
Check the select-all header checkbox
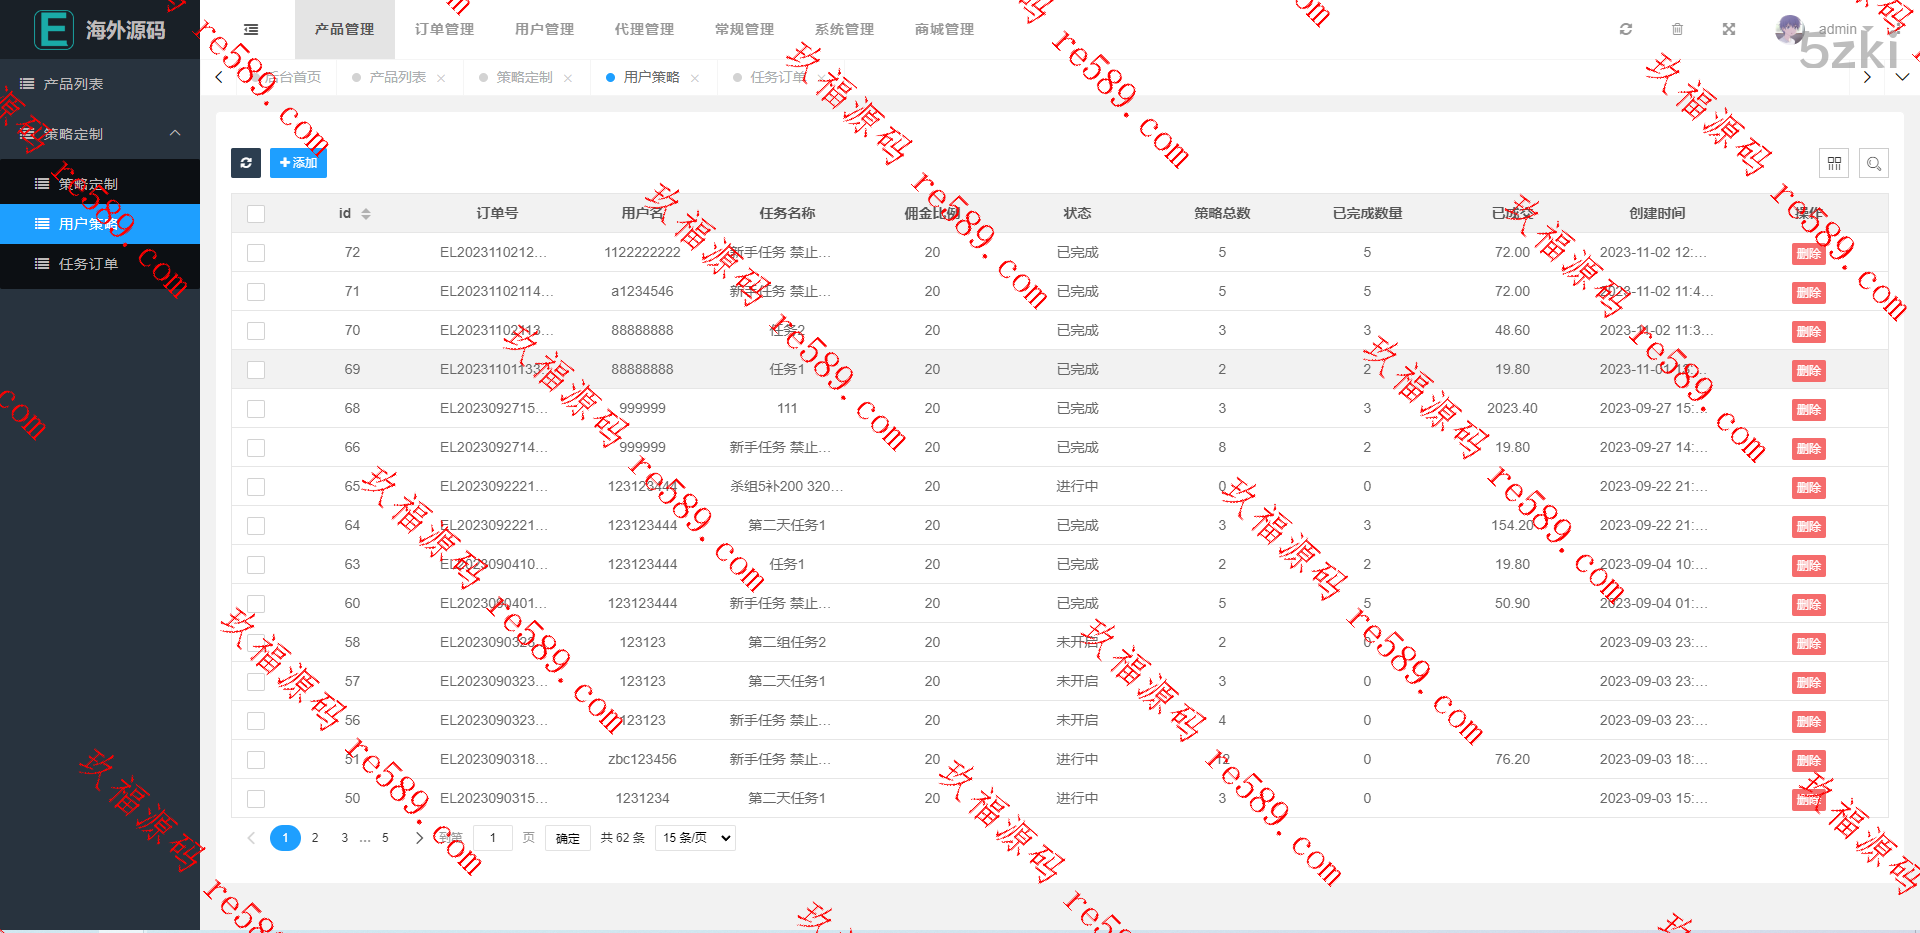click(256, 214)
